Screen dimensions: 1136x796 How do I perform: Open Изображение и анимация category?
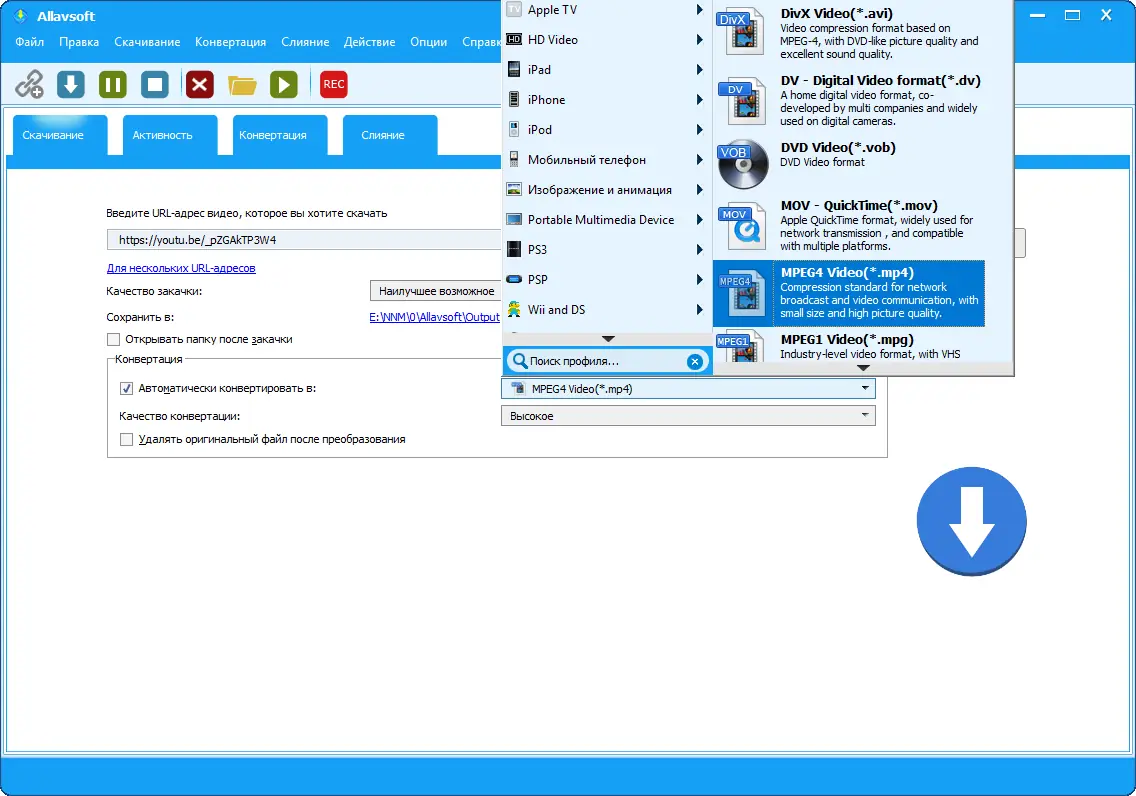(x=605, y=190)
